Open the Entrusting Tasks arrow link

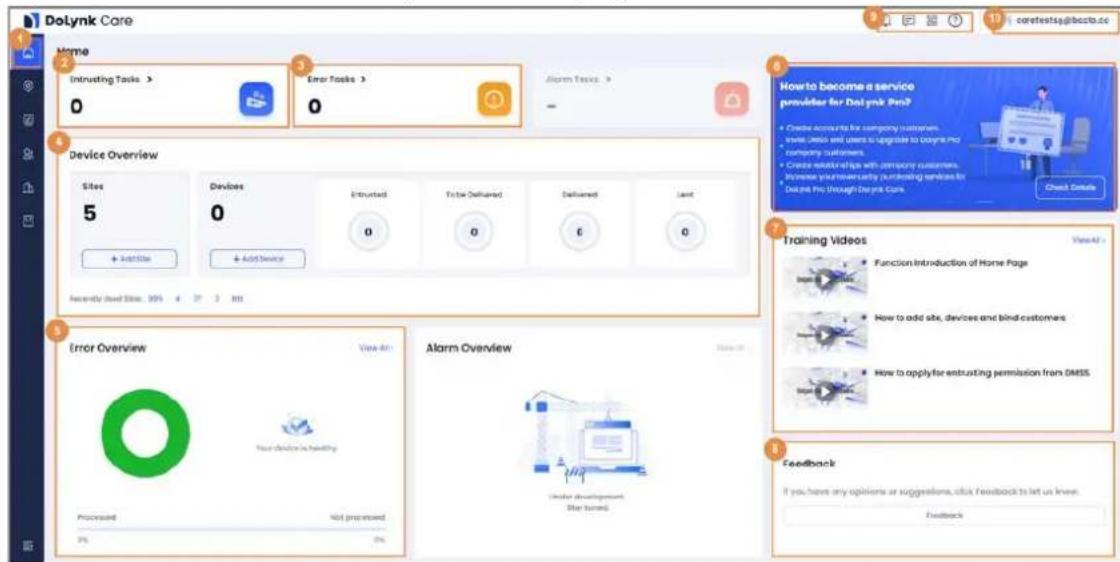(x=111, y=80)
